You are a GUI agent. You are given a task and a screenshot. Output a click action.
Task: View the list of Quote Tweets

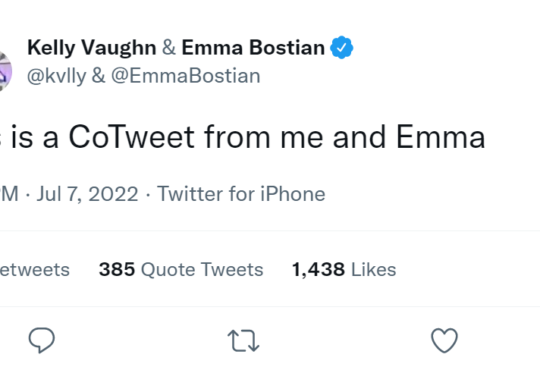coord(181,269)
